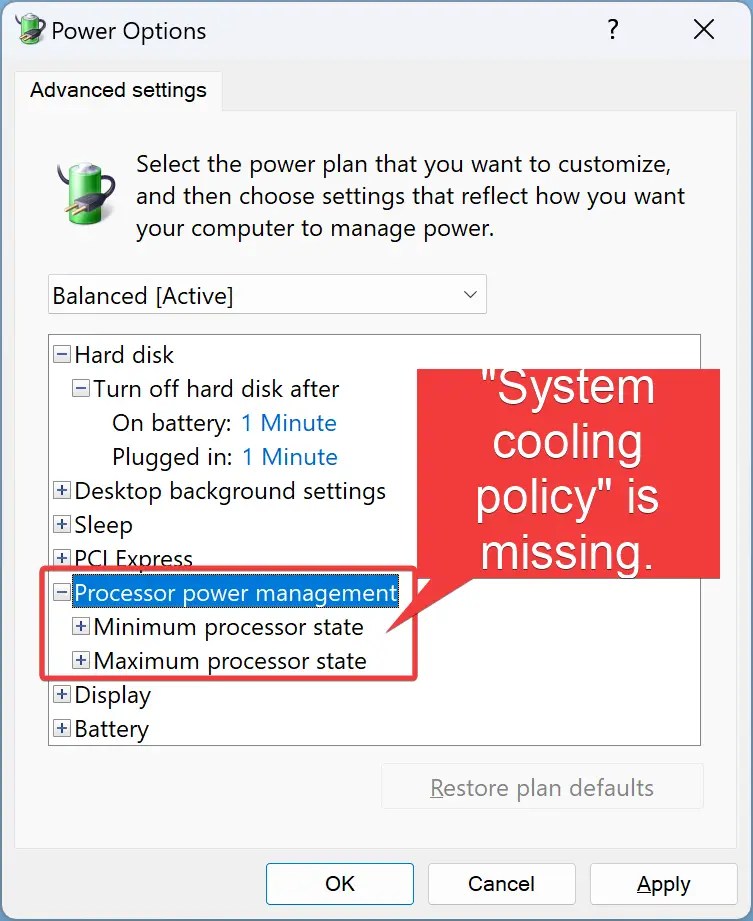753x921 pixels.
Task: Confirm changes with the OK button
Action: tap(339, 884)
